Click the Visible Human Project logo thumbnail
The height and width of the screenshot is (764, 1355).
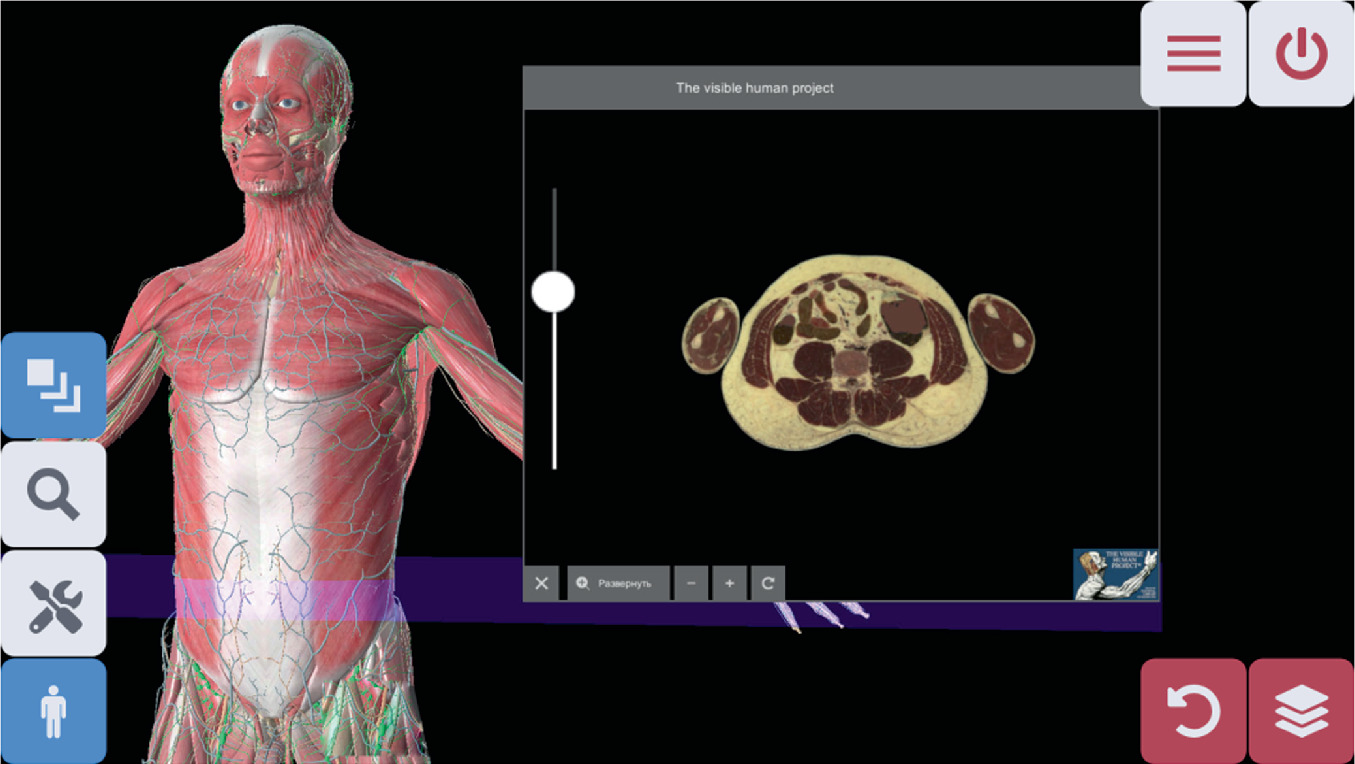pos(1116,574)
